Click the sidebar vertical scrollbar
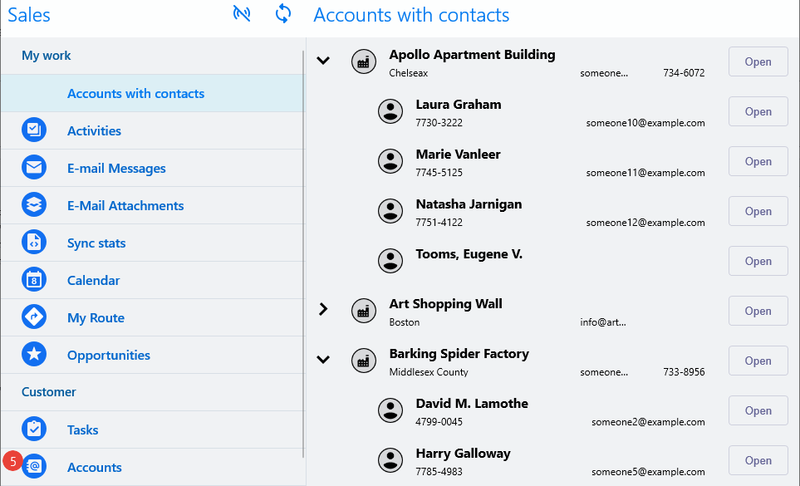 304,250
